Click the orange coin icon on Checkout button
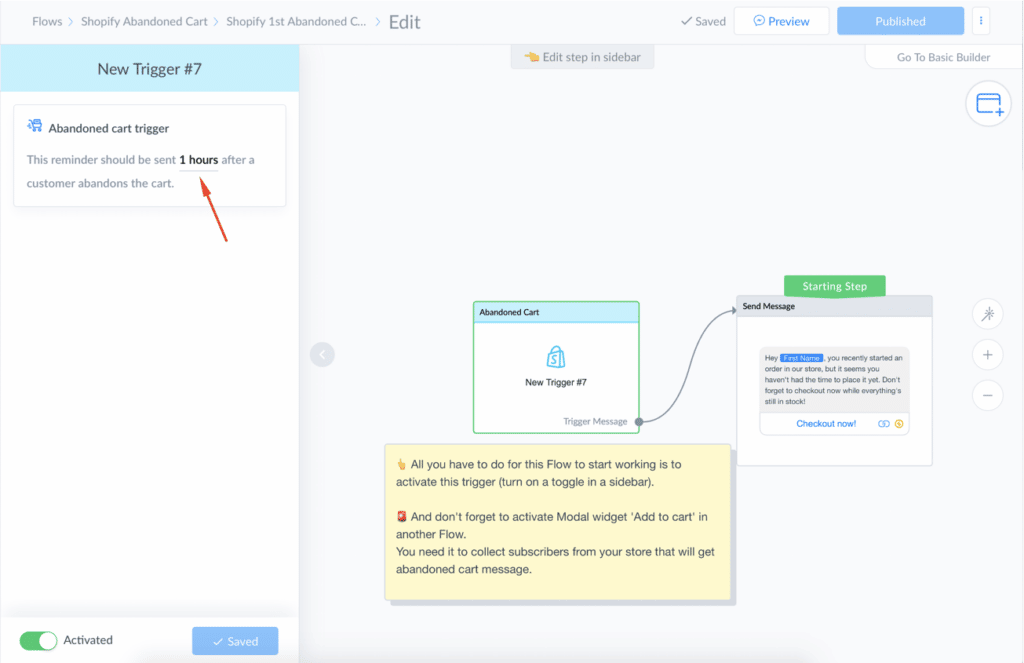Viewport: 1024px width, 663px height. coord(899,424)
